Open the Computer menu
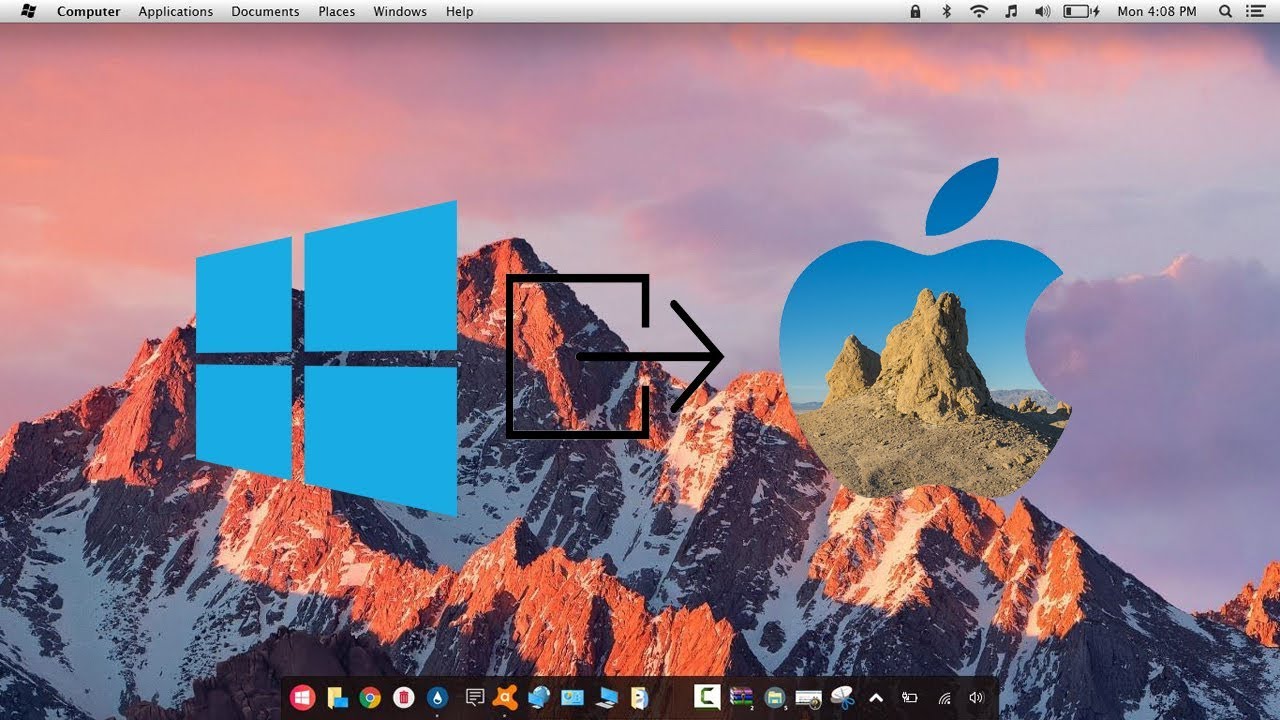 point(88,12)
